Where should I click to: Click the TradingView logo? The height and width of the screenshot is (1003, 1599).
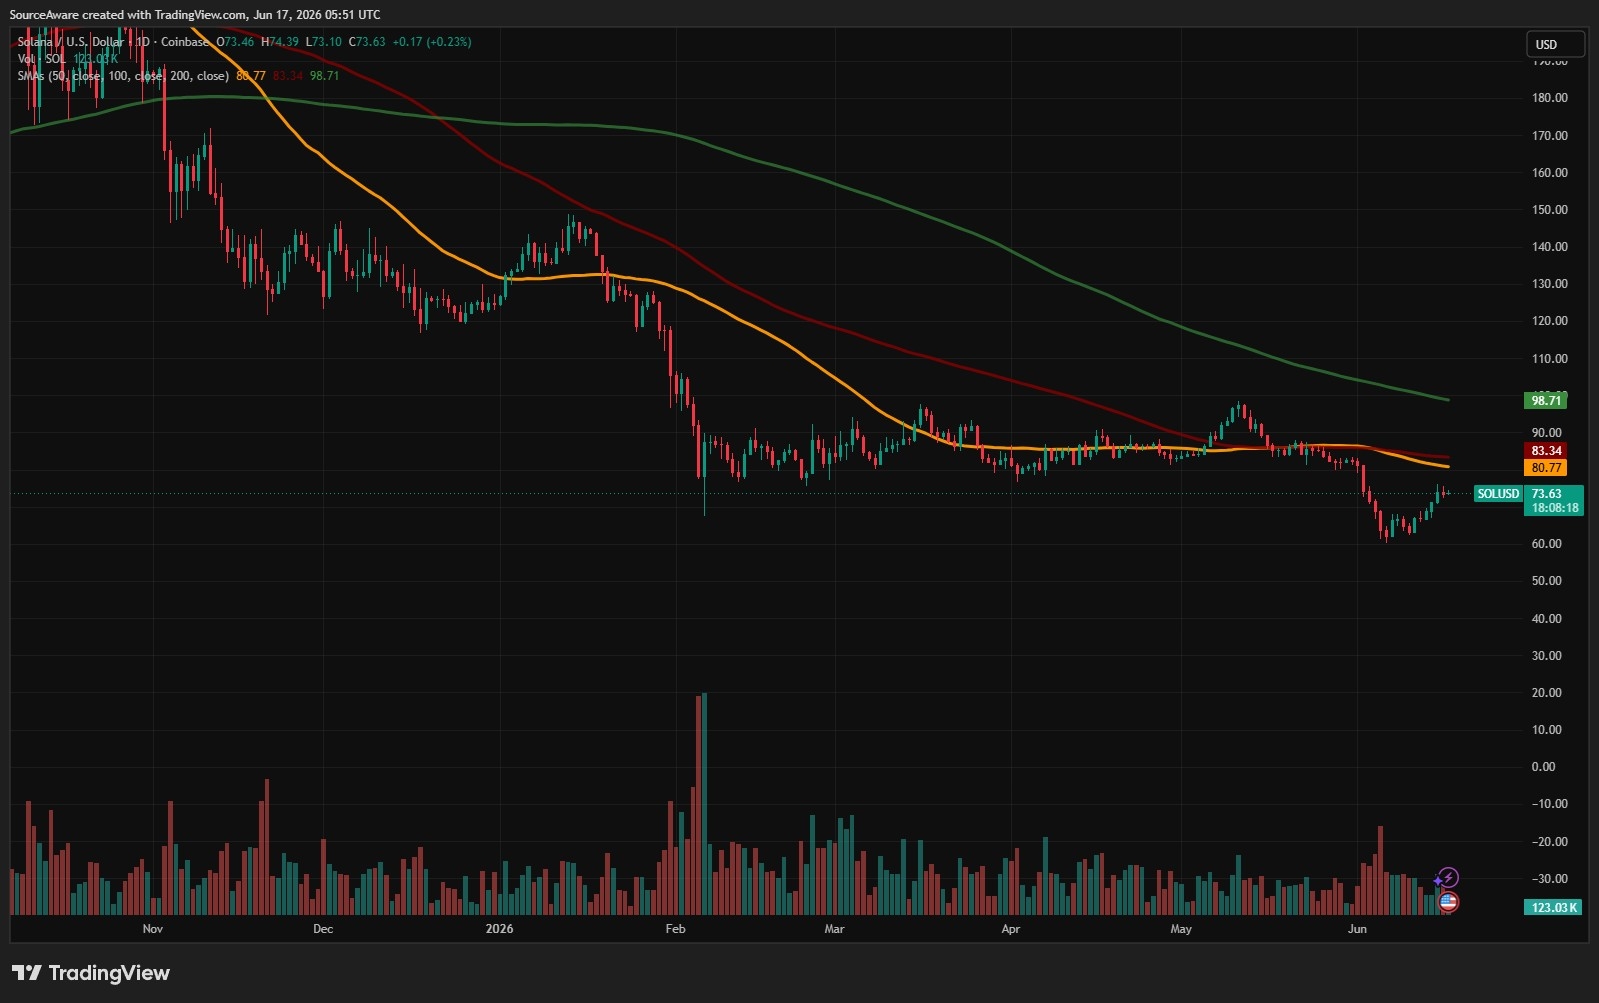tap(91, 973)
